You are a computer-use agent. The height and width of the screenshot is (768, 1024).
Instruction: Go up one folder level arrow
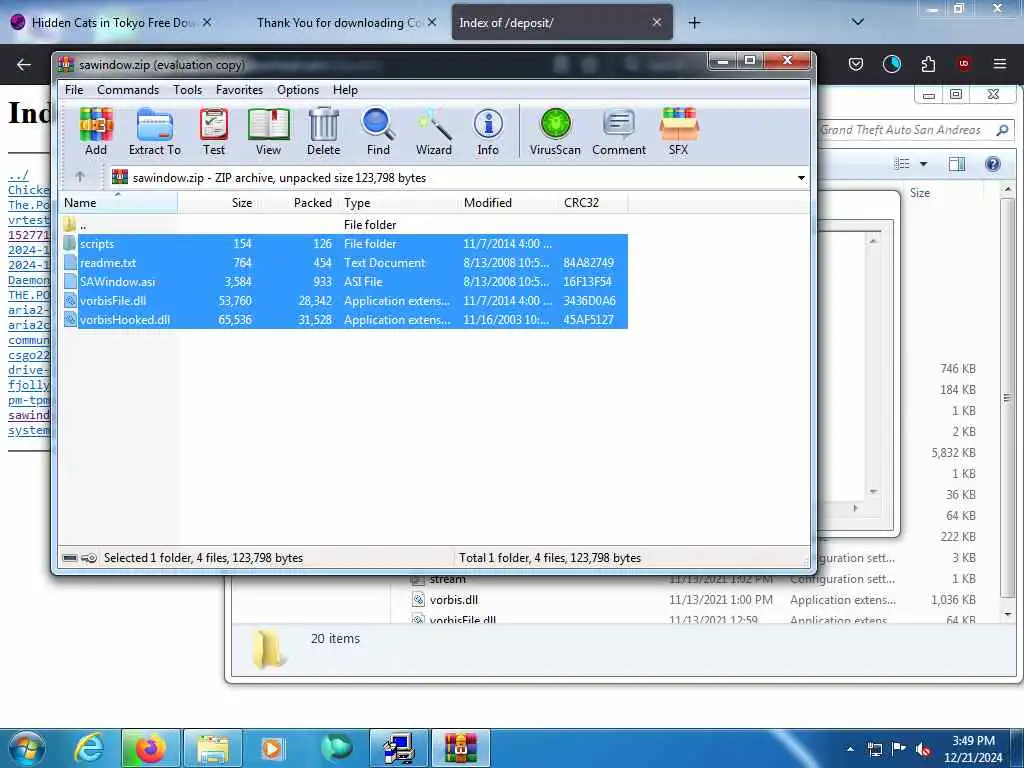80,176
